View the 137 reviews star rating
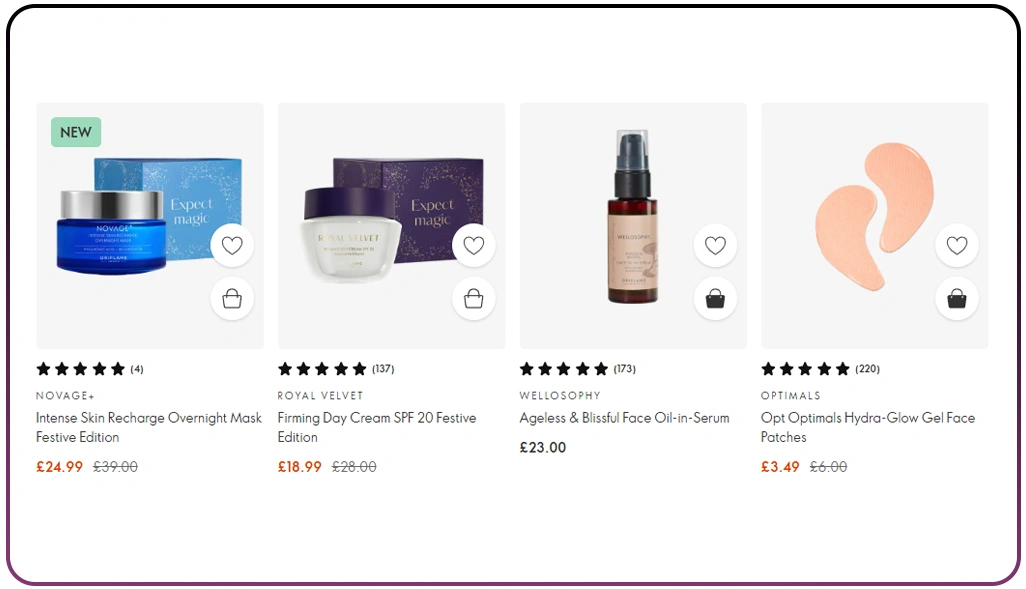 point(336,369)
